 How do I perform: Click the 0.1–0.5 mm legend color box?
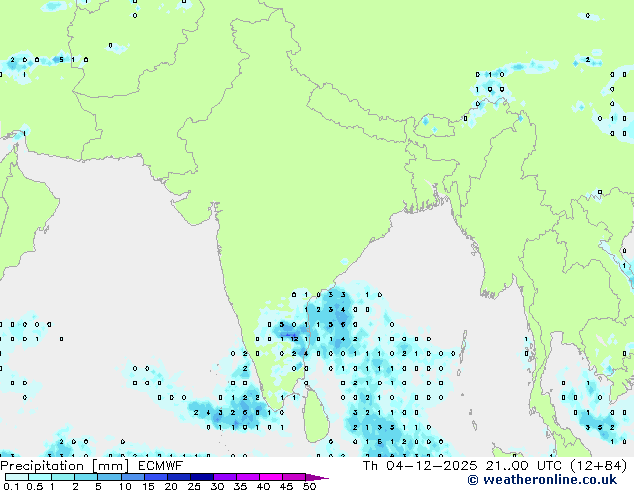[17, 477]
